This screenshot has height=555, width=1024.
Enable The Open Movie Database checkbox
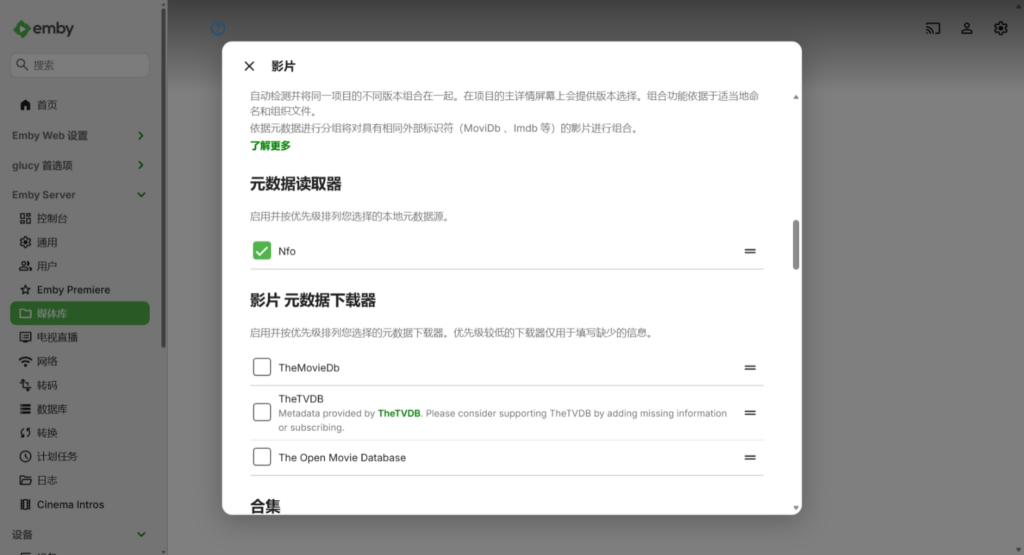(x=262, y=458)
